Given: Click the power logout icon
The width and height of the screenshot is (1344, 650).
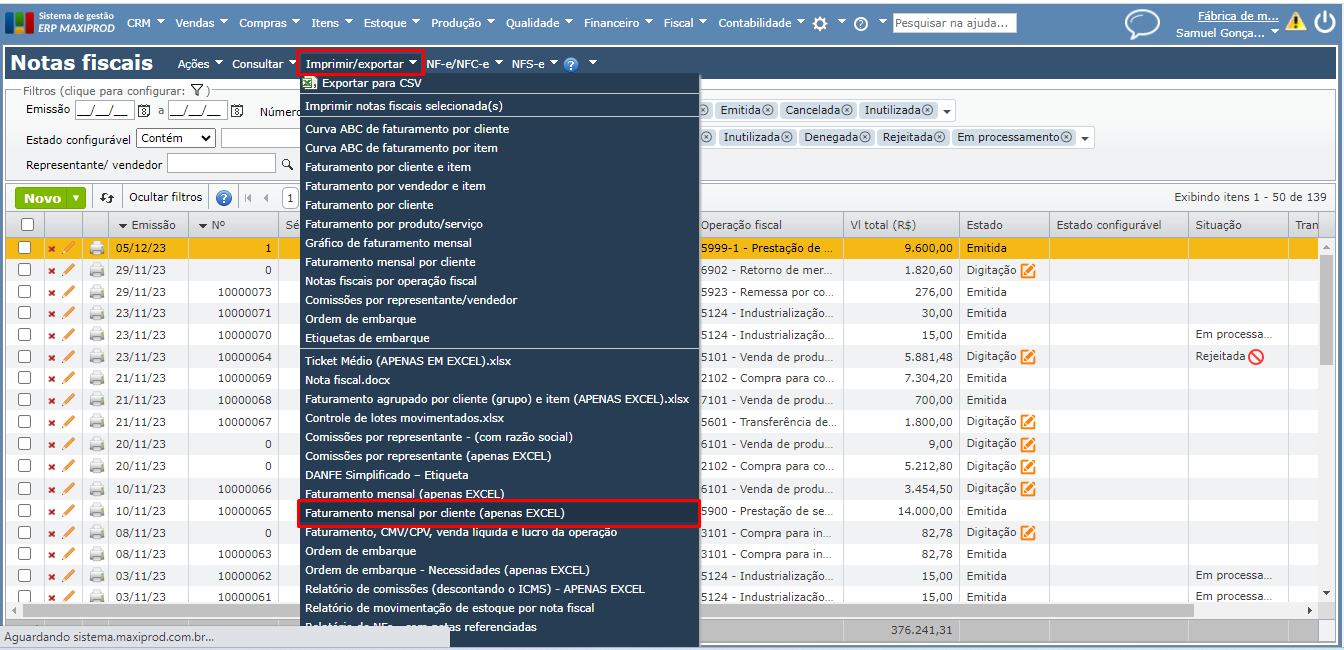Looking at the screenshot, I should [x=1323, y=21].
